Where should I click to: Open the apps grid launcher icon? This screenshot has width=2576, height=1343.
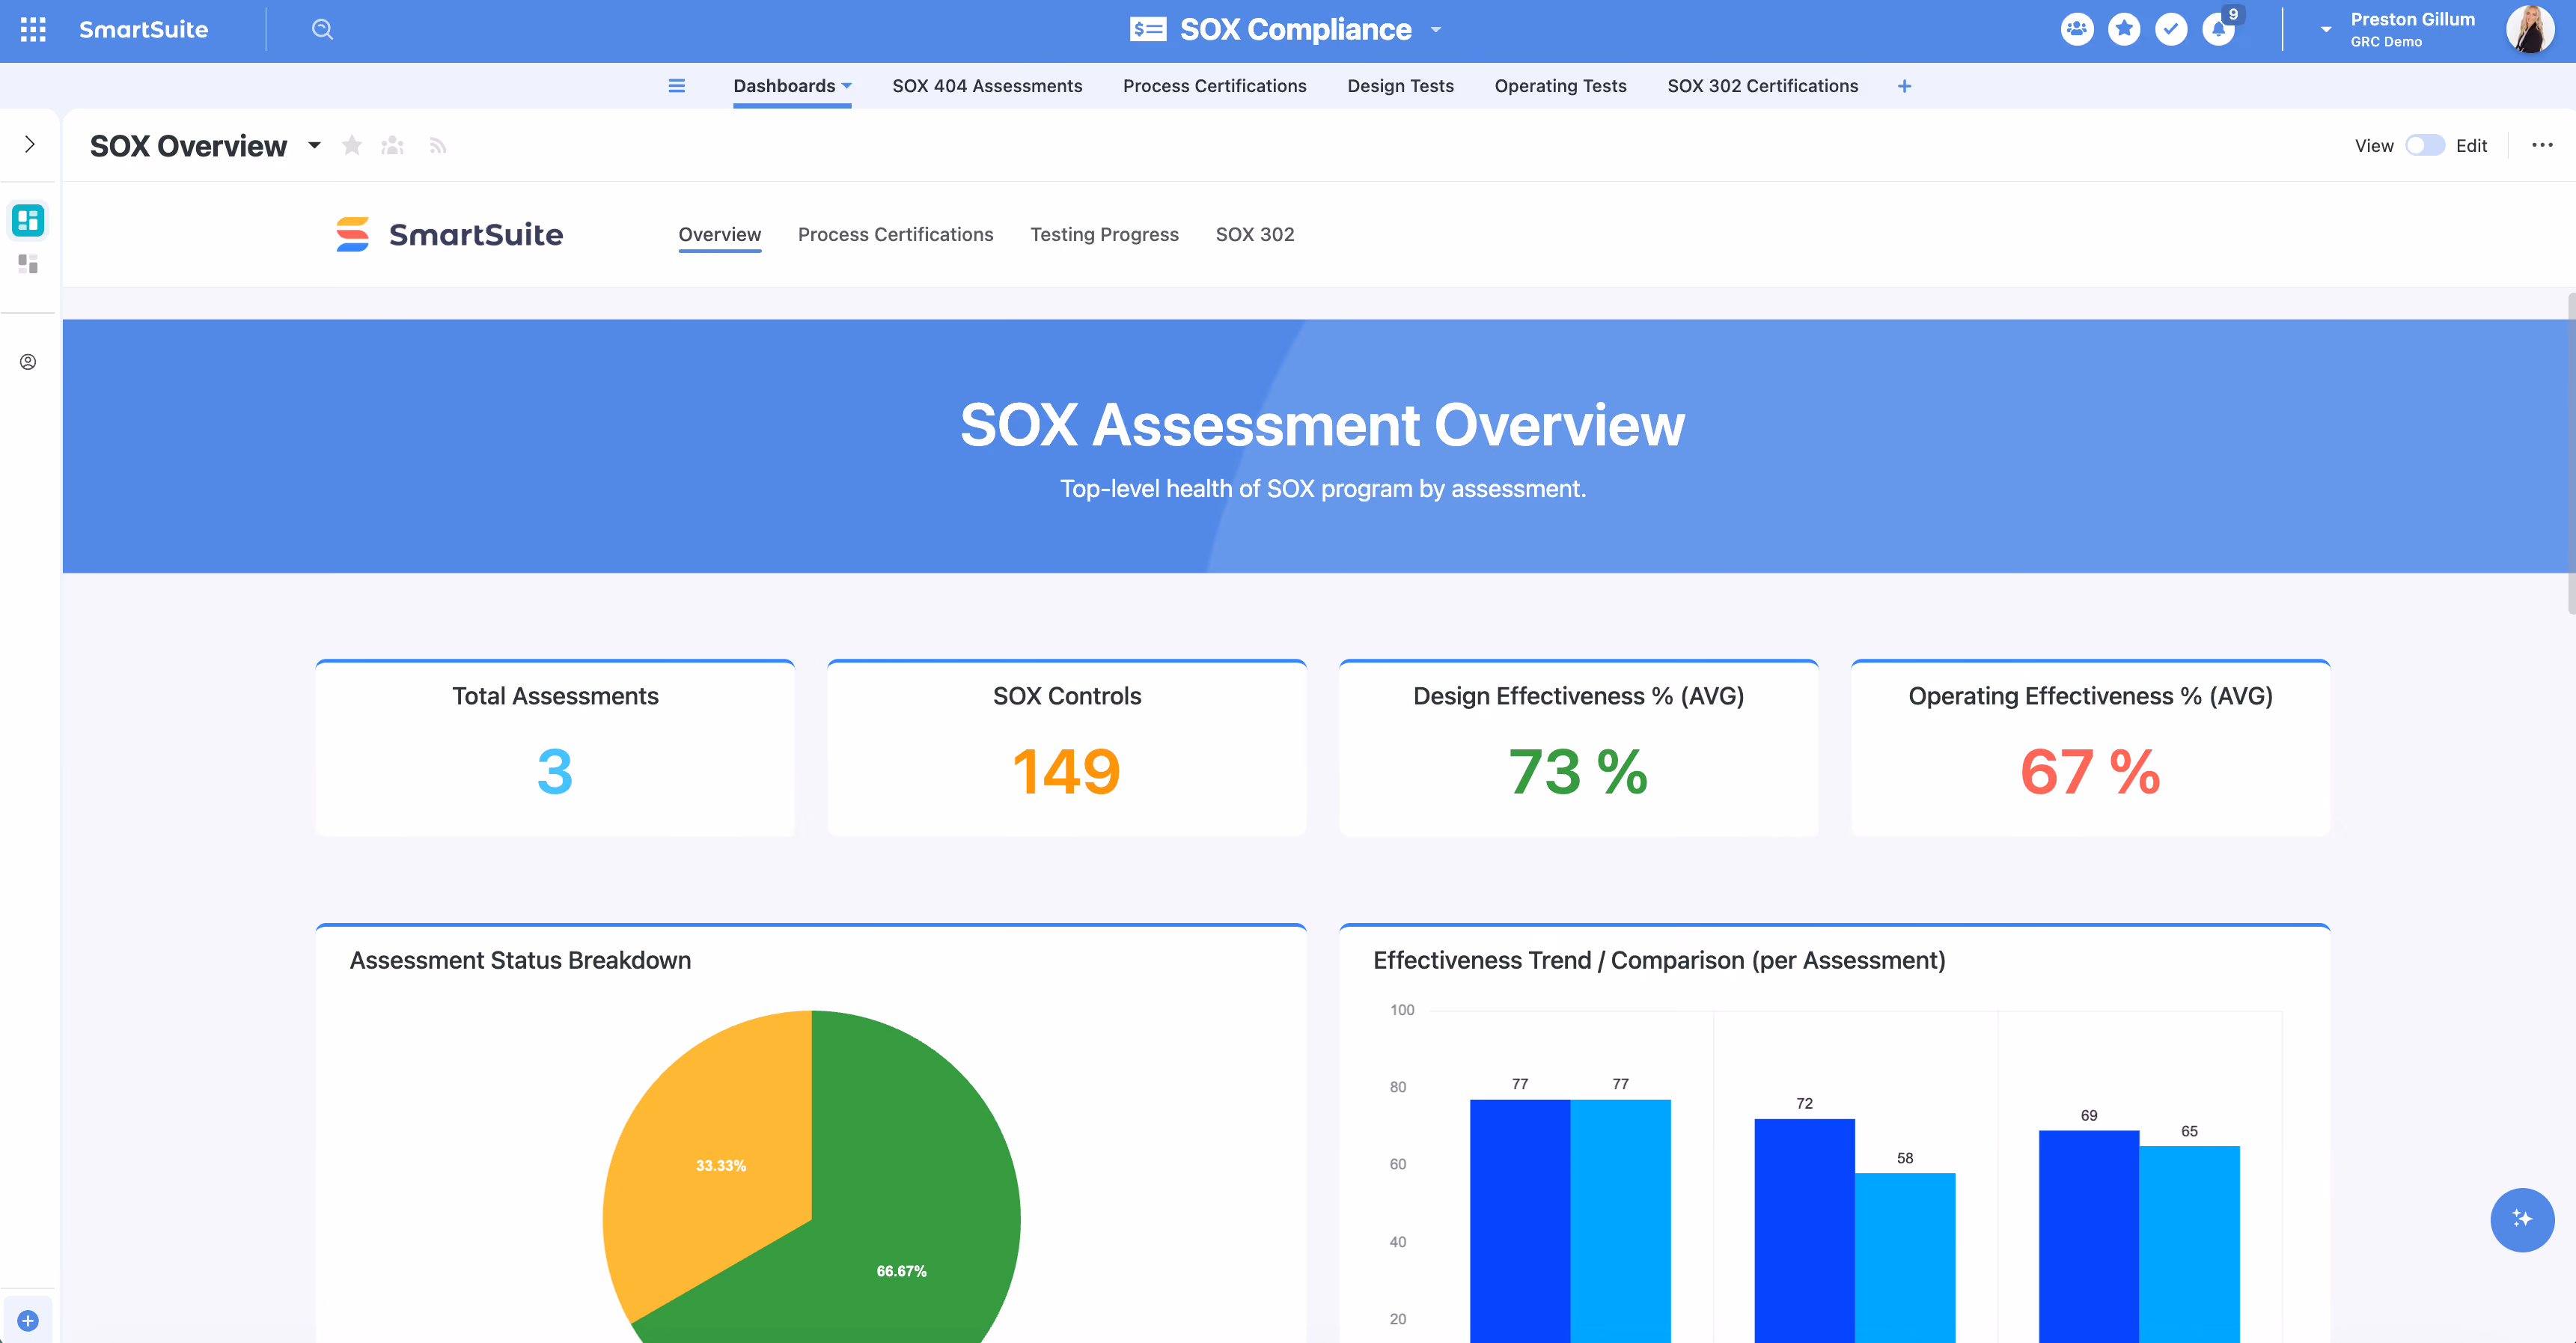tap(33, 30)
